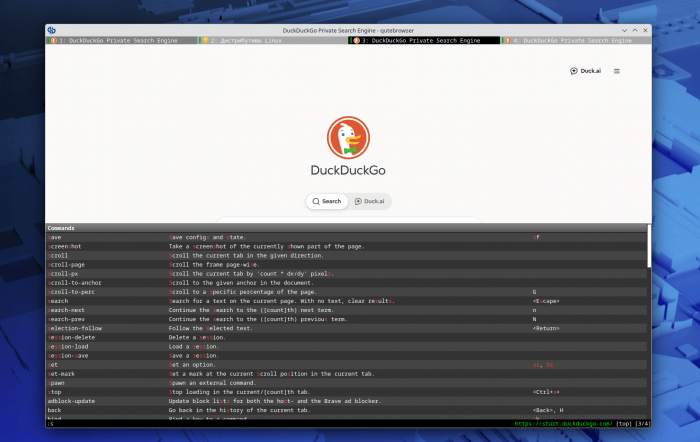
Task: Focus the ':s' command line input
Action: pyautogui.click(x=279, y=424)
